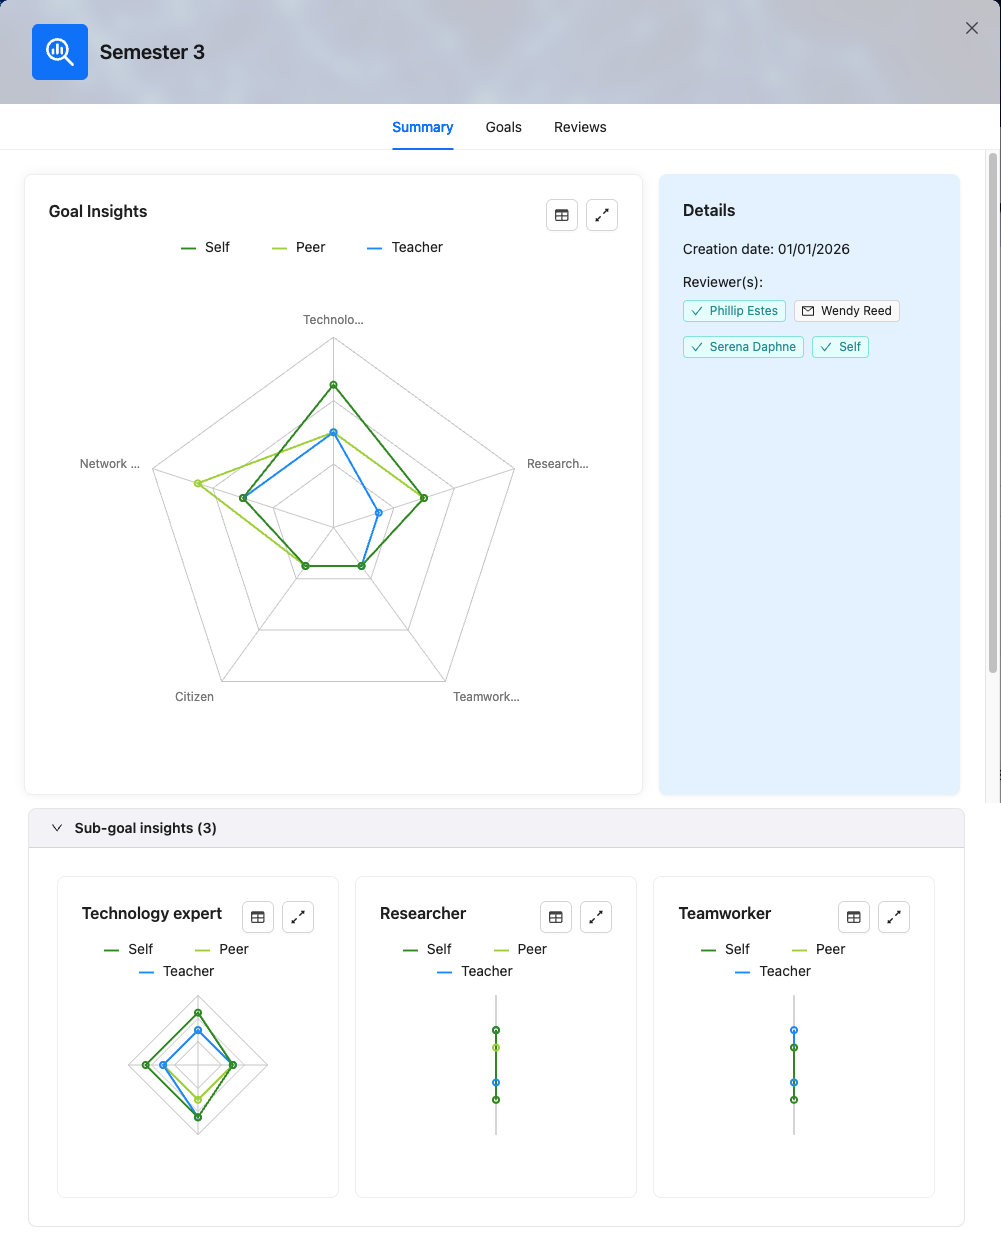Screen dimensions: 1001x1239
Task: Expand the Teamworker chart
Action: coord(894,917)
